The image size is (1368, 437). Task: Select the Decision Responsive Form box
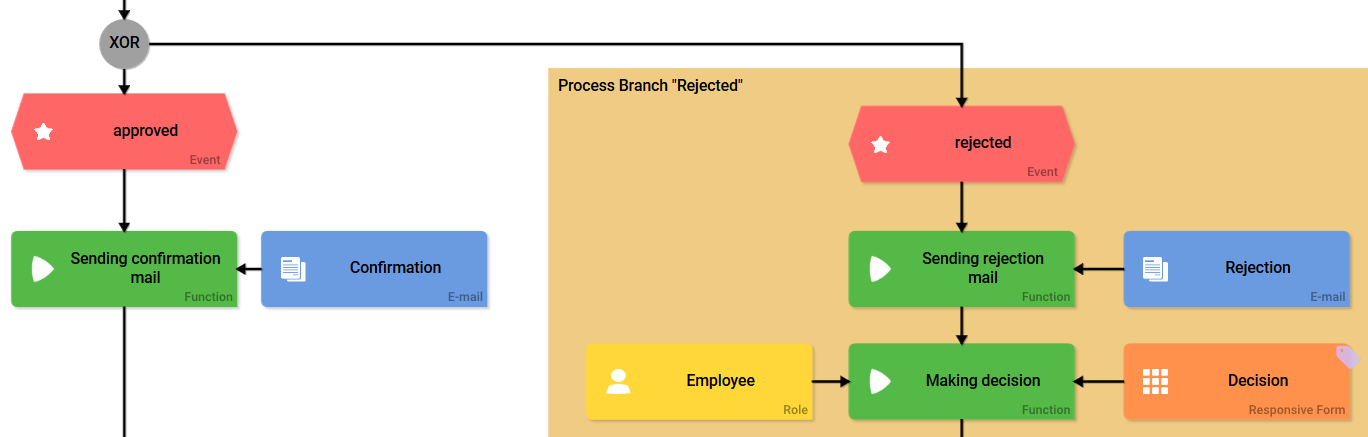(1257, 381)
